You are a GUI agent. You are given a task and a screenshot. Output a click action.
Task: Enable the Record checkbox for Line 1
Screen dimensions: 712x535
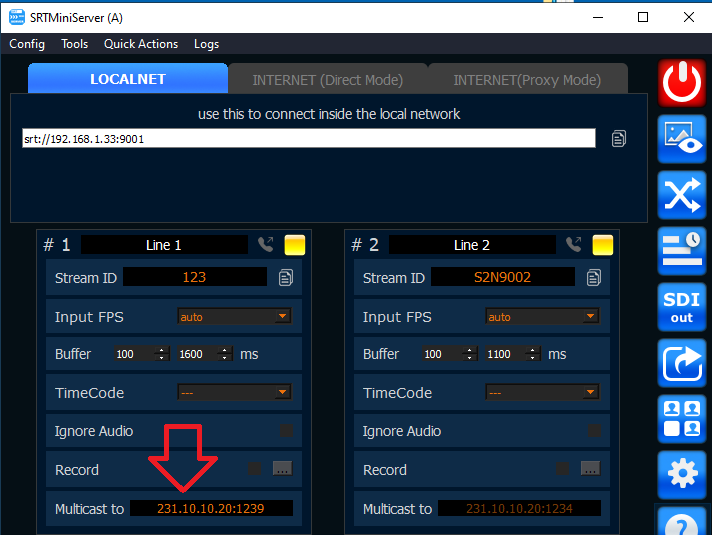(254, 469)
